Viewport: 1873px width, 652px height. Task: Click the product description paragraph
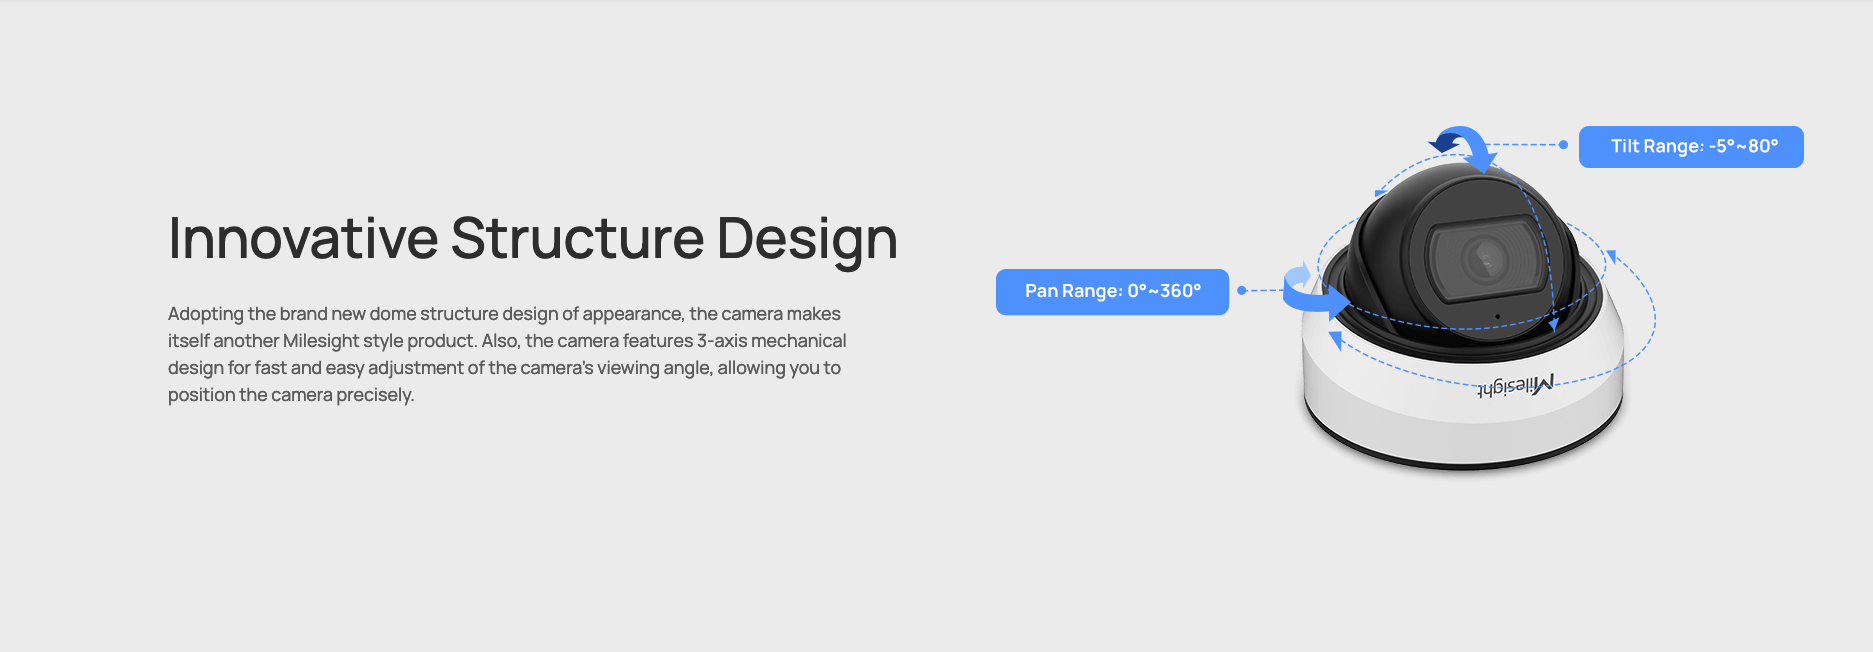click(x=507, y=354)
